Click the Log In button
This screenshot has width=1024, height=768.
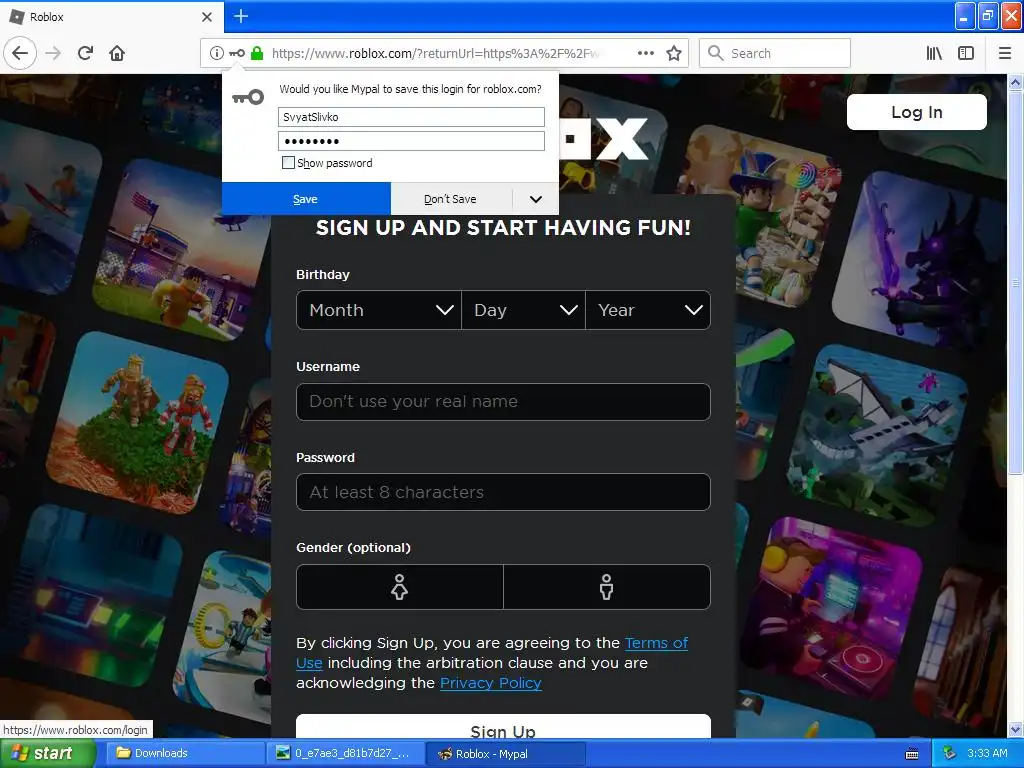pos(916,112)
